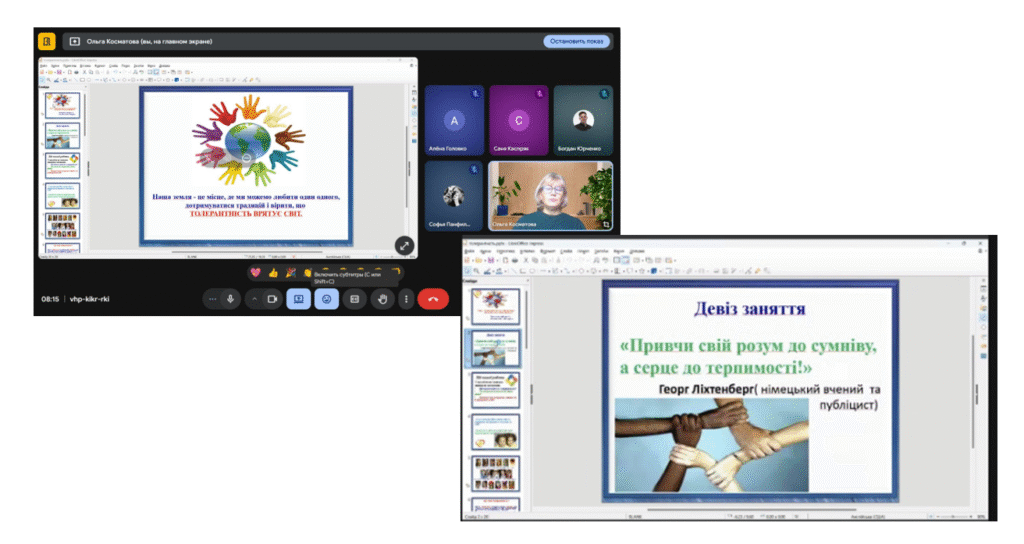Adjust the zoom slider in lower Impress status bar

(x=955, y=517)
